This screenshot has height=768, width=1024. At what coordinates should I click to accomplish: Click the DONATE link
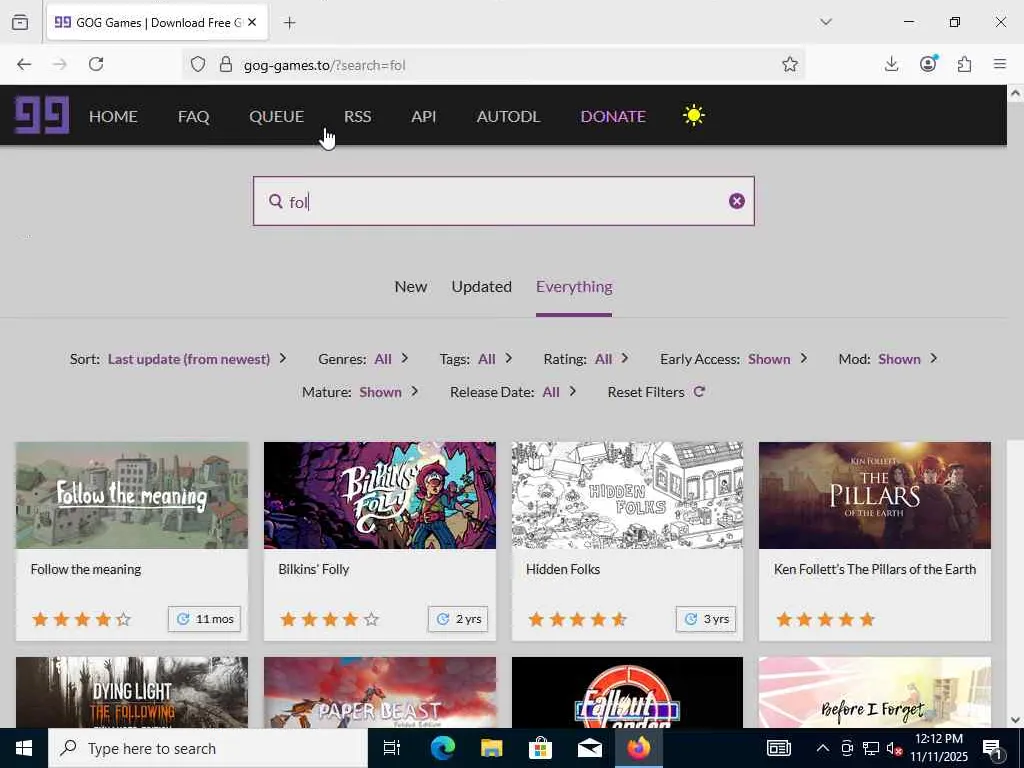pos(613,116)
